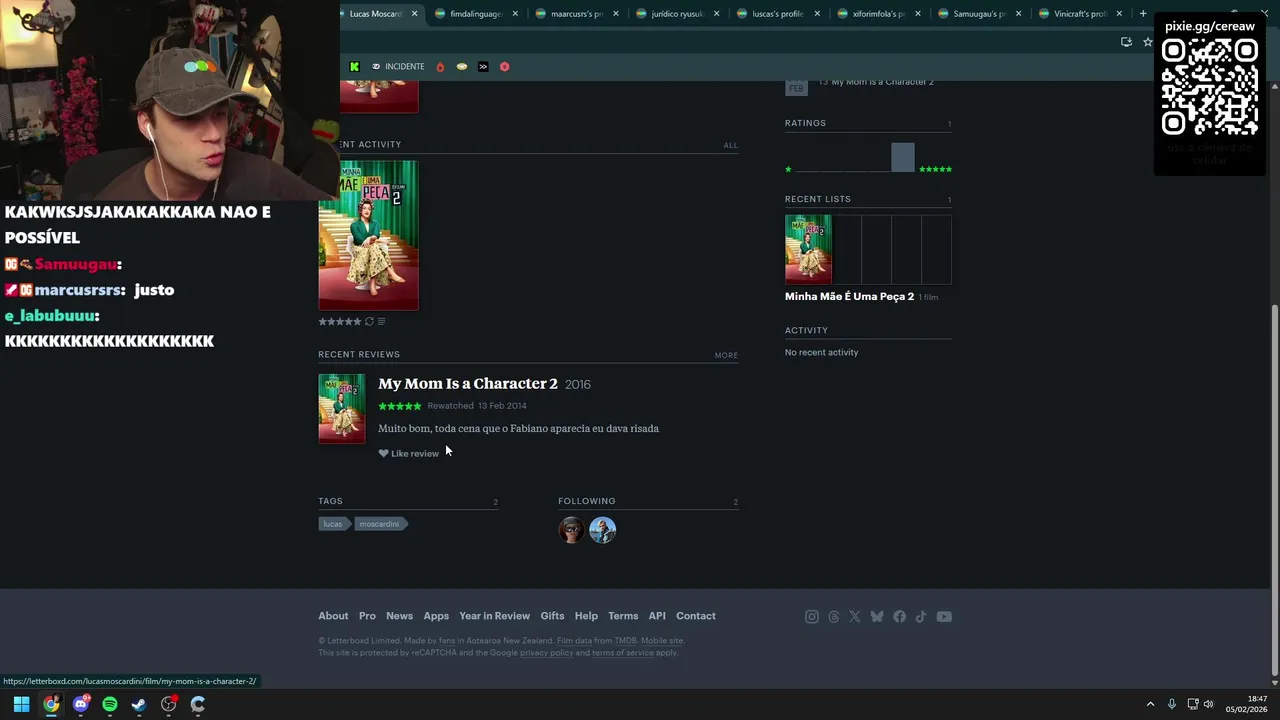Viewport: 1280px width, 720px height.
Task: Open the Contact footer link
Action: [696, 616]
